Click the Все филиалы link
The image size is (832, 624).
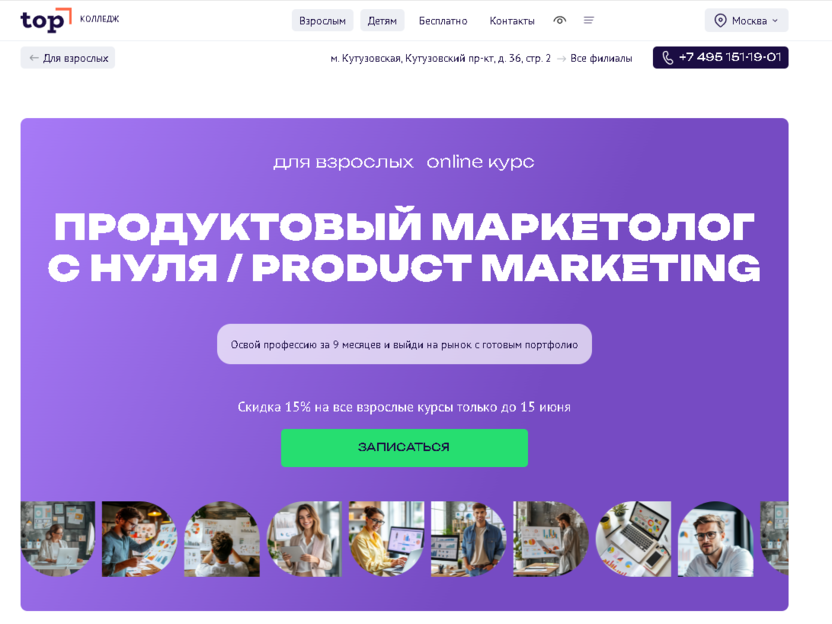(x=601, y=58)
